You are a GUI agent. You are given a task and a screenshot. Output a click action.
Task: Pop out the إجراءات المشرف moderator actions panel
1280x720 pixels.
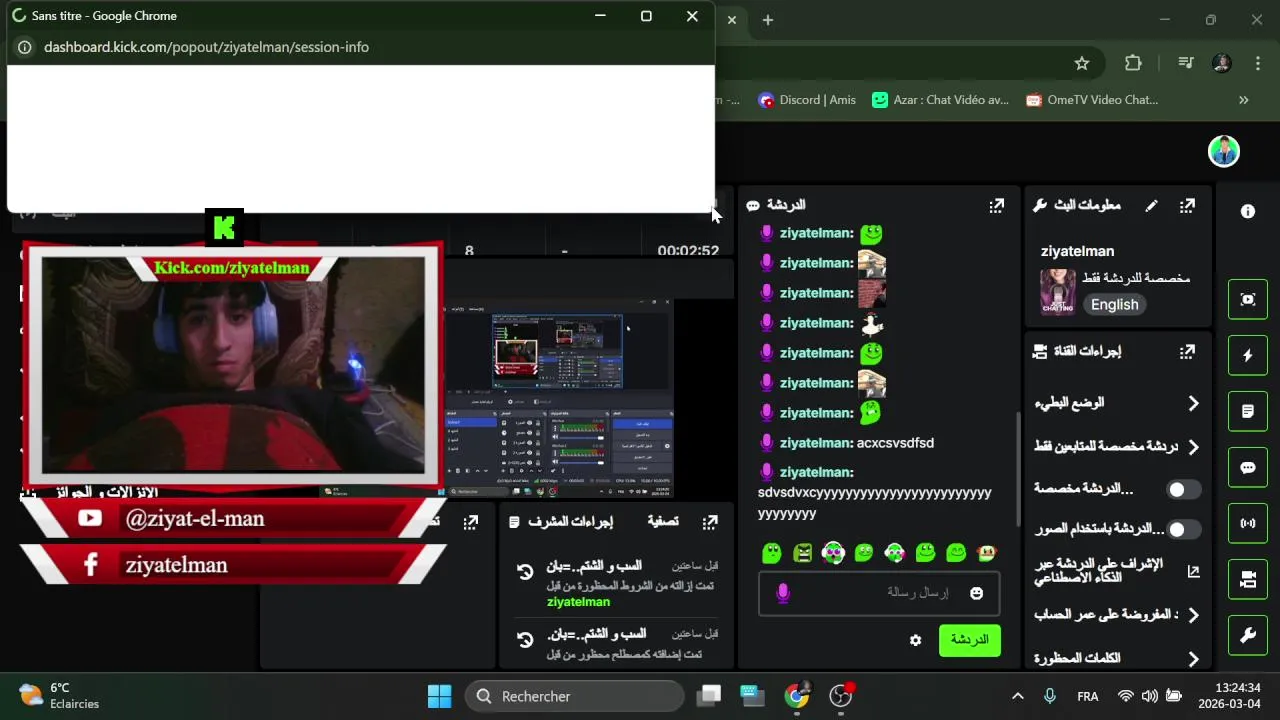[710, 522]
